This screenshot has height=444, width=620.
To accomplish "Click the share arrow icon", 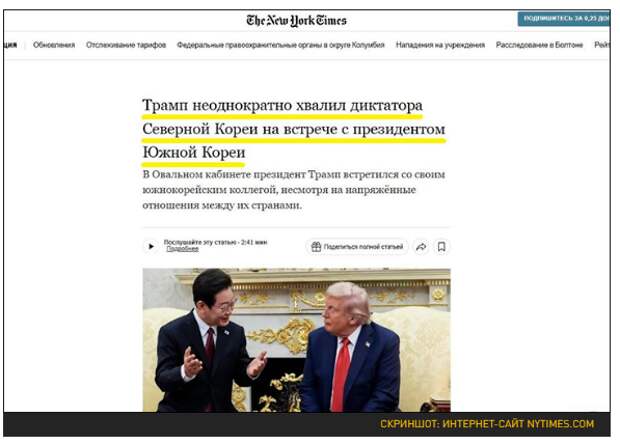I will [x=421, y=247].
